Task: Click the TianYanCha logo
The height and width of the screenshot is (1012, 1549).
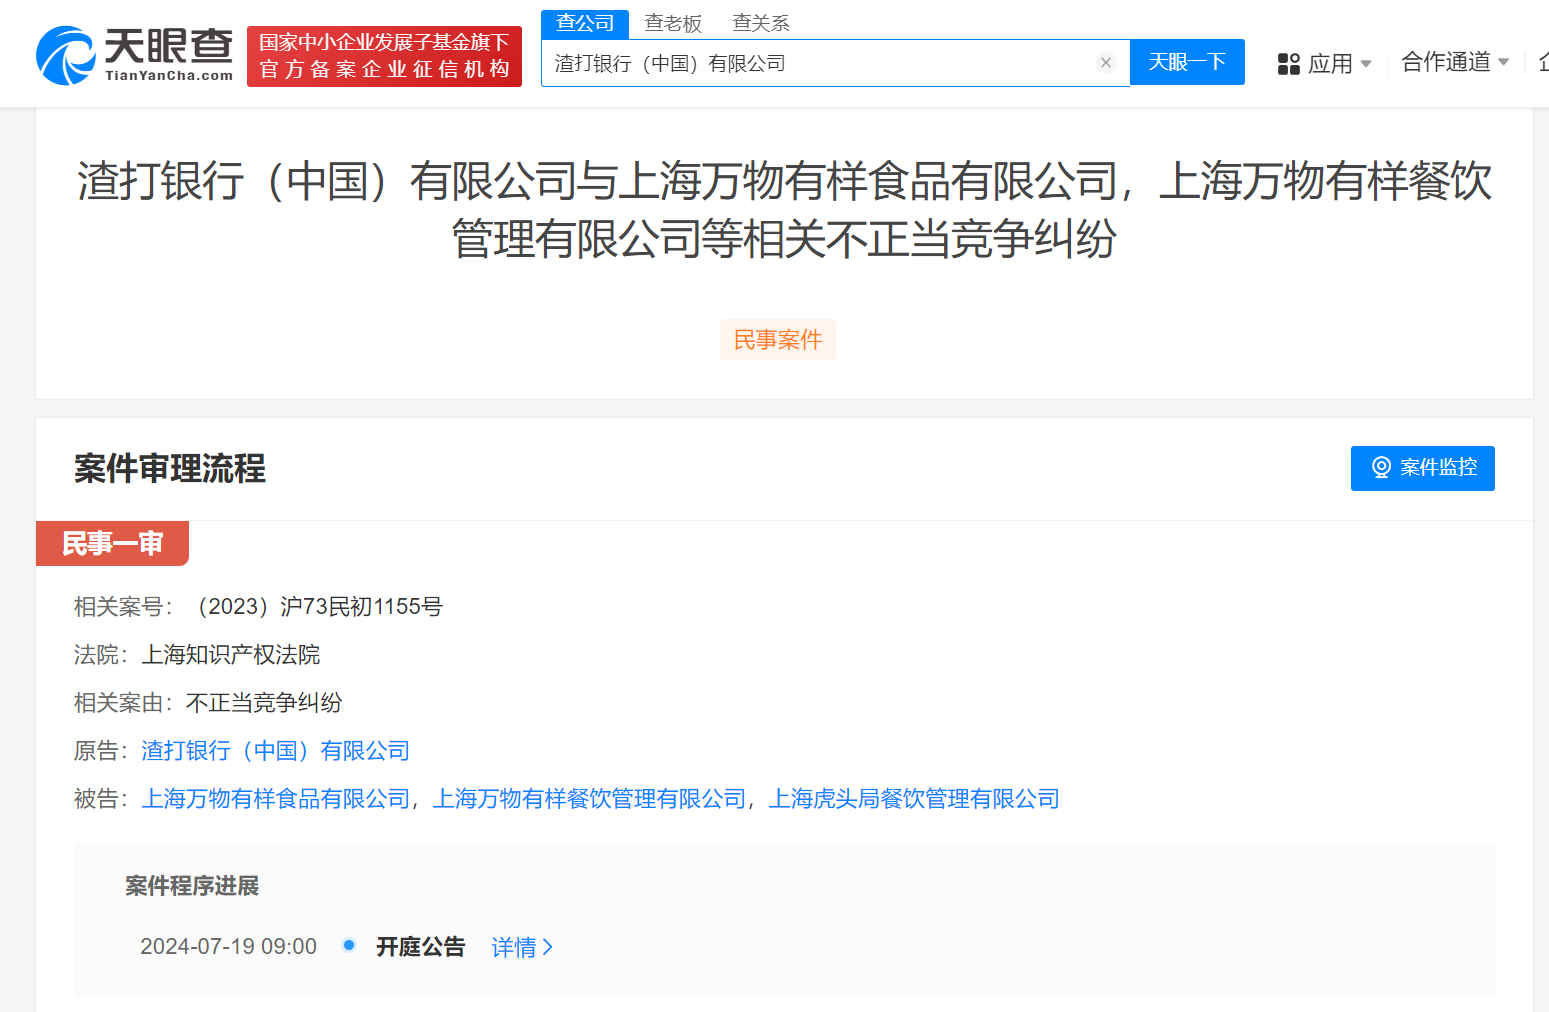Action: click(134, 56)
